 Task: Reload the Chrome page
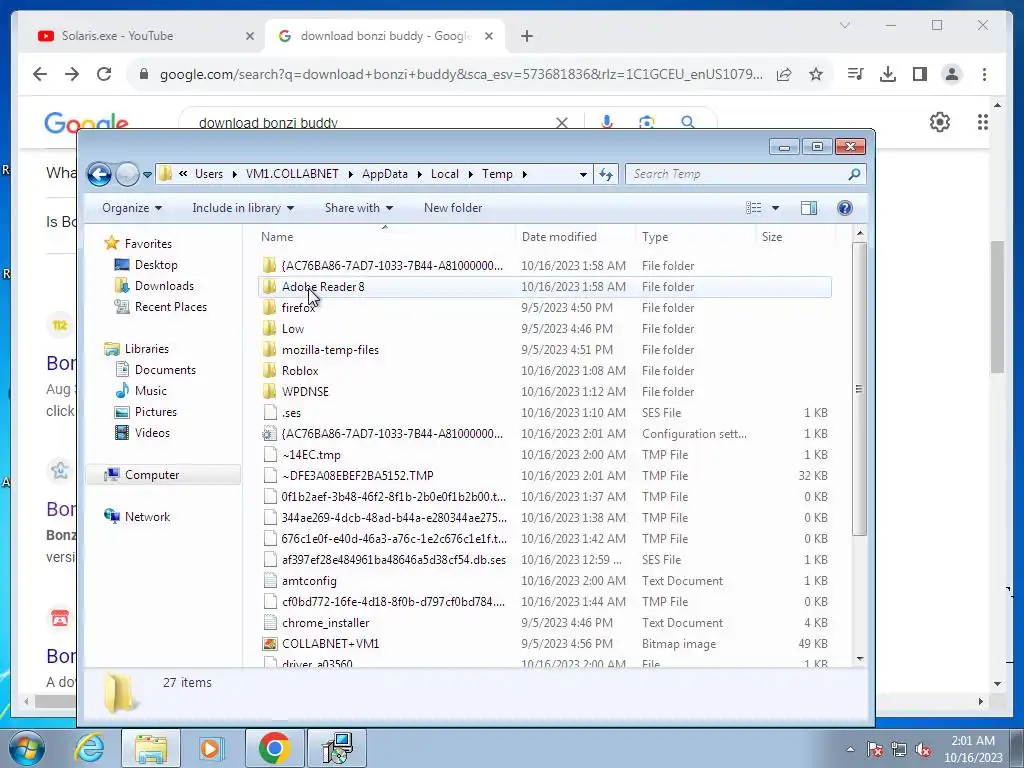coord(104,74)
